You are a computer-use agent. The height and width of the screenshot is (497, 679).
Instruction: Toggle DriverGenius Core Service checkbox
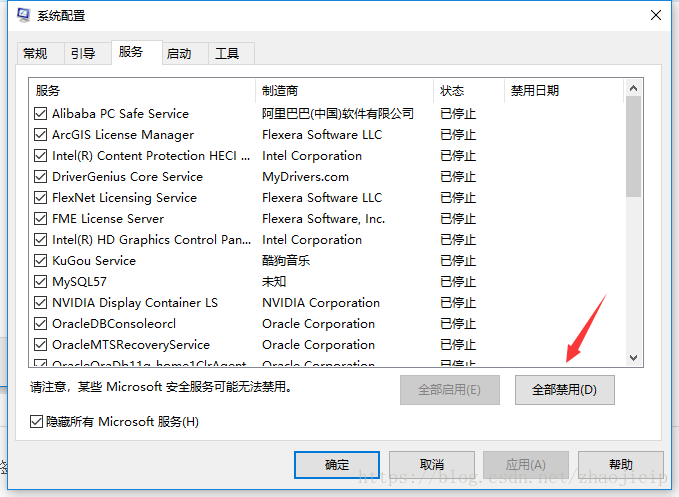[40, 177]
